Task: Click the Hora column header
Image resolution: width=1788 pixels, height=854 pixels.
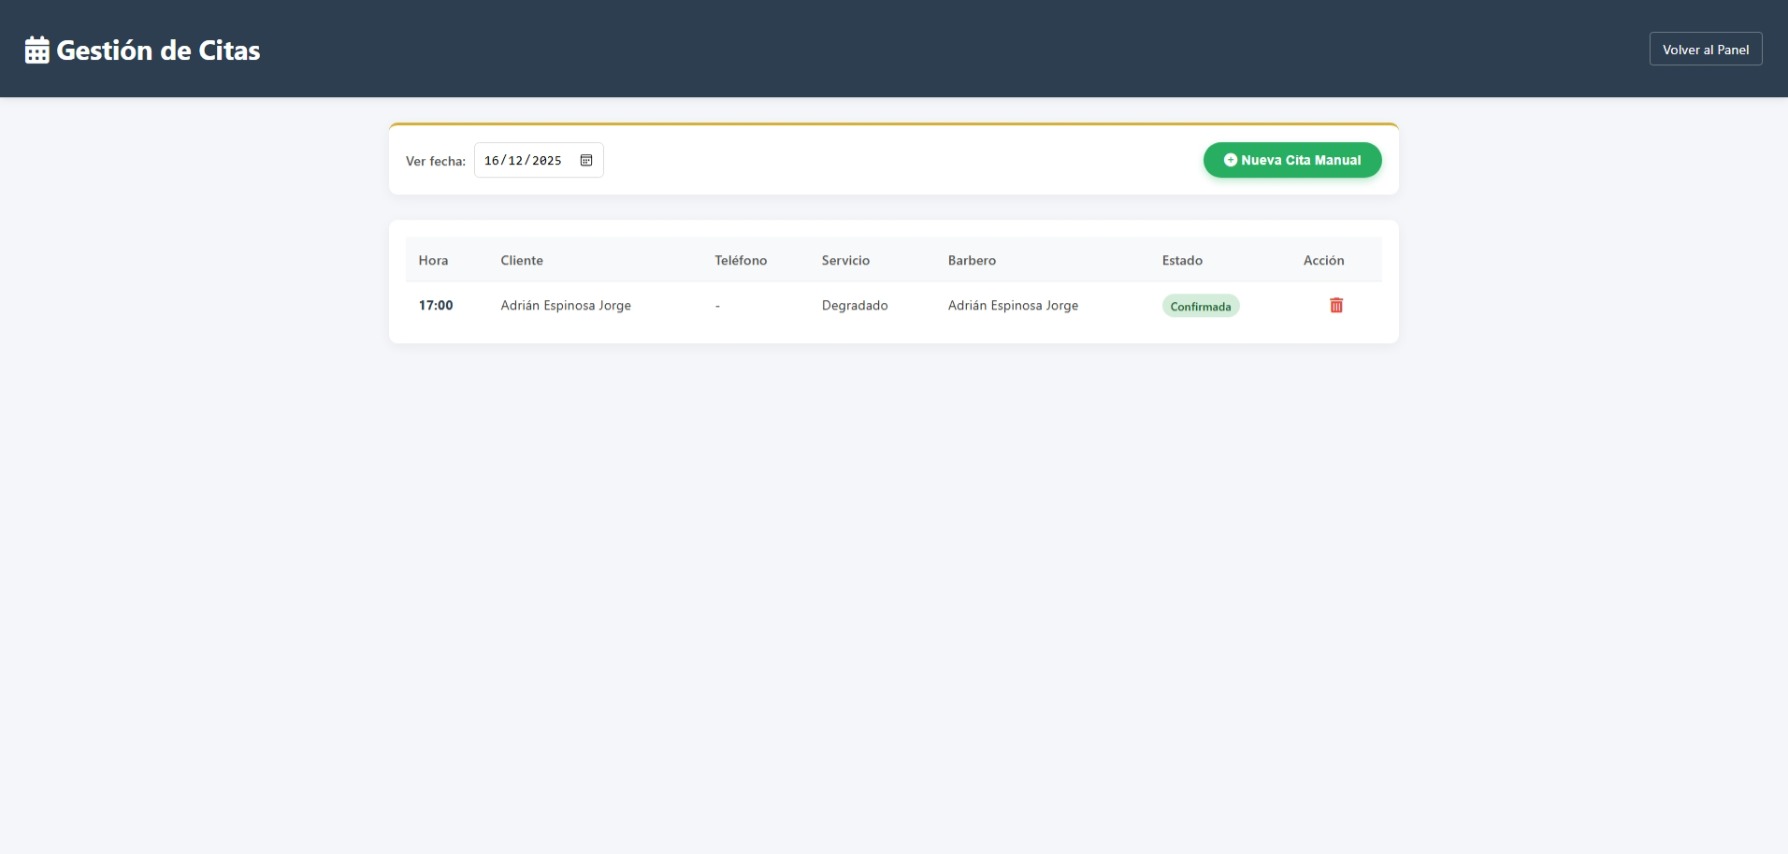Action: (433, 260)
